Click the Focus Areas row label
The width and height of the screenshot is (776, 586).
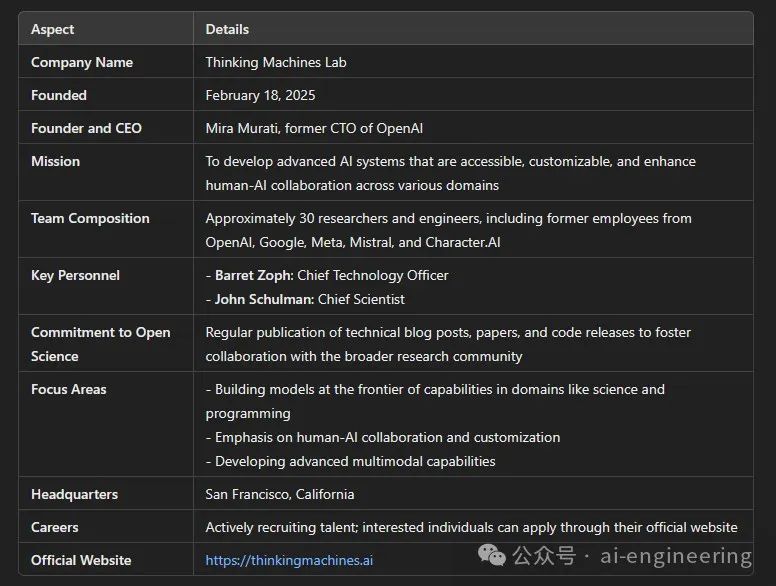68,389
